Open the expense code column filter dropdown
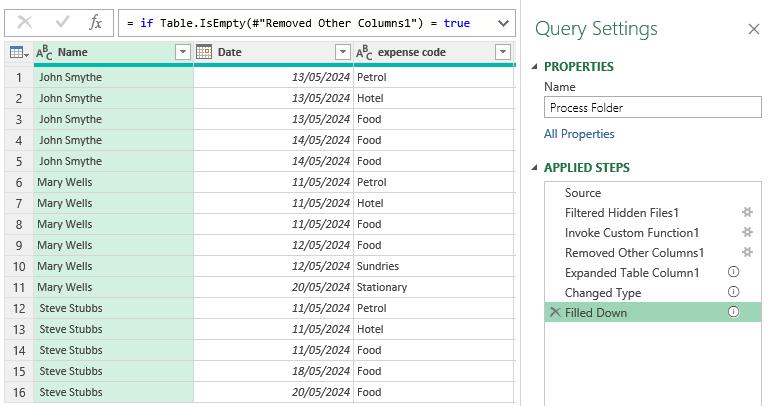The image size is (782, 406). pos(503,52)
